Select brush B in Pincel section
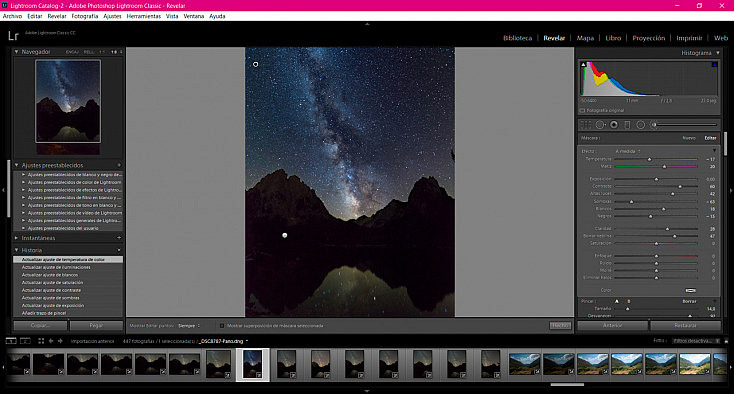The height and width of the screenshot is (394, 734). click(629, 301)
